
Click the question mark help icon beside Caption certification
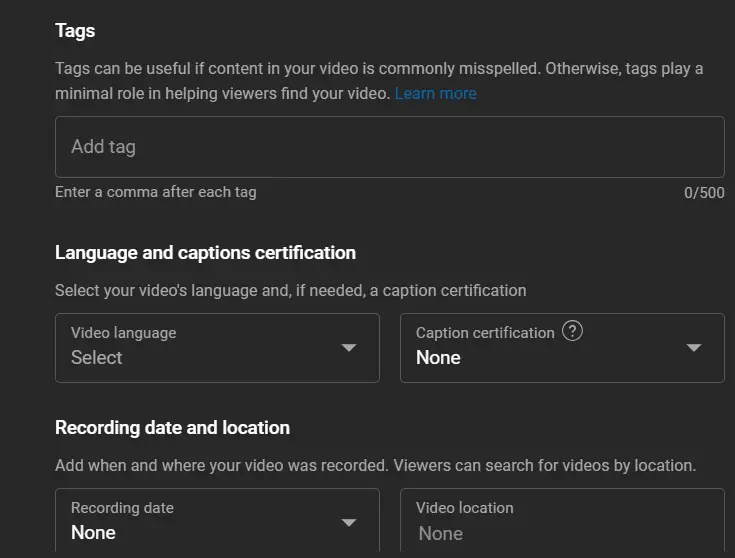coord(572,331)
